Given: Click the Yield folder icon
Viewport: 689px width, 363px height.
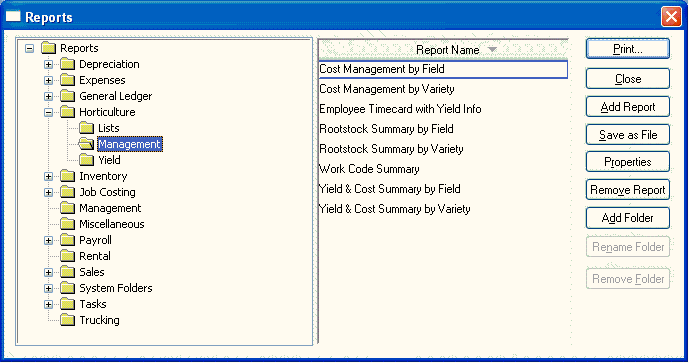Looking at the screenshot, I should [x=87, y=160].
